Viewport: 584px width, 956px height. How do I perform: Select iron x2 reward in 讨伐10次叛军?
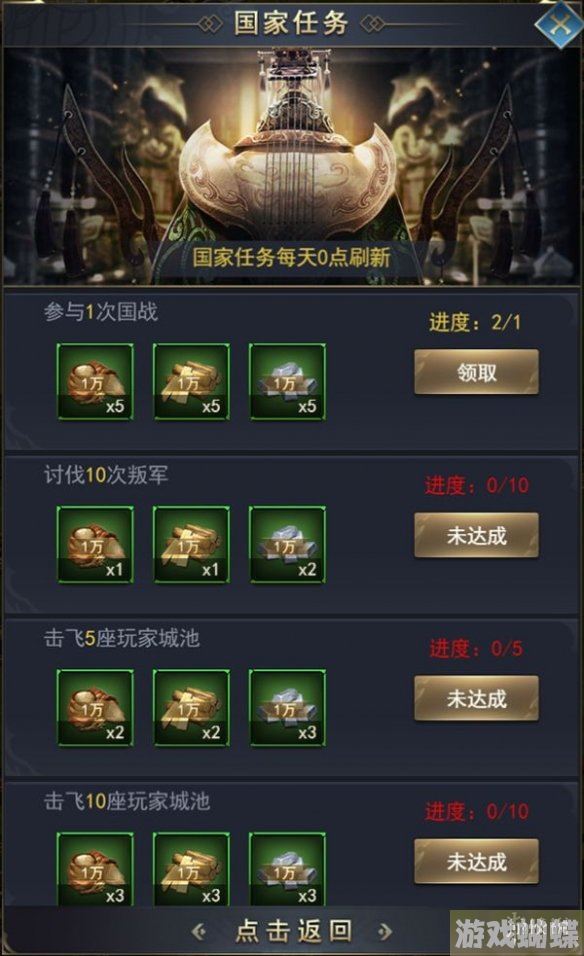[287, 544]
